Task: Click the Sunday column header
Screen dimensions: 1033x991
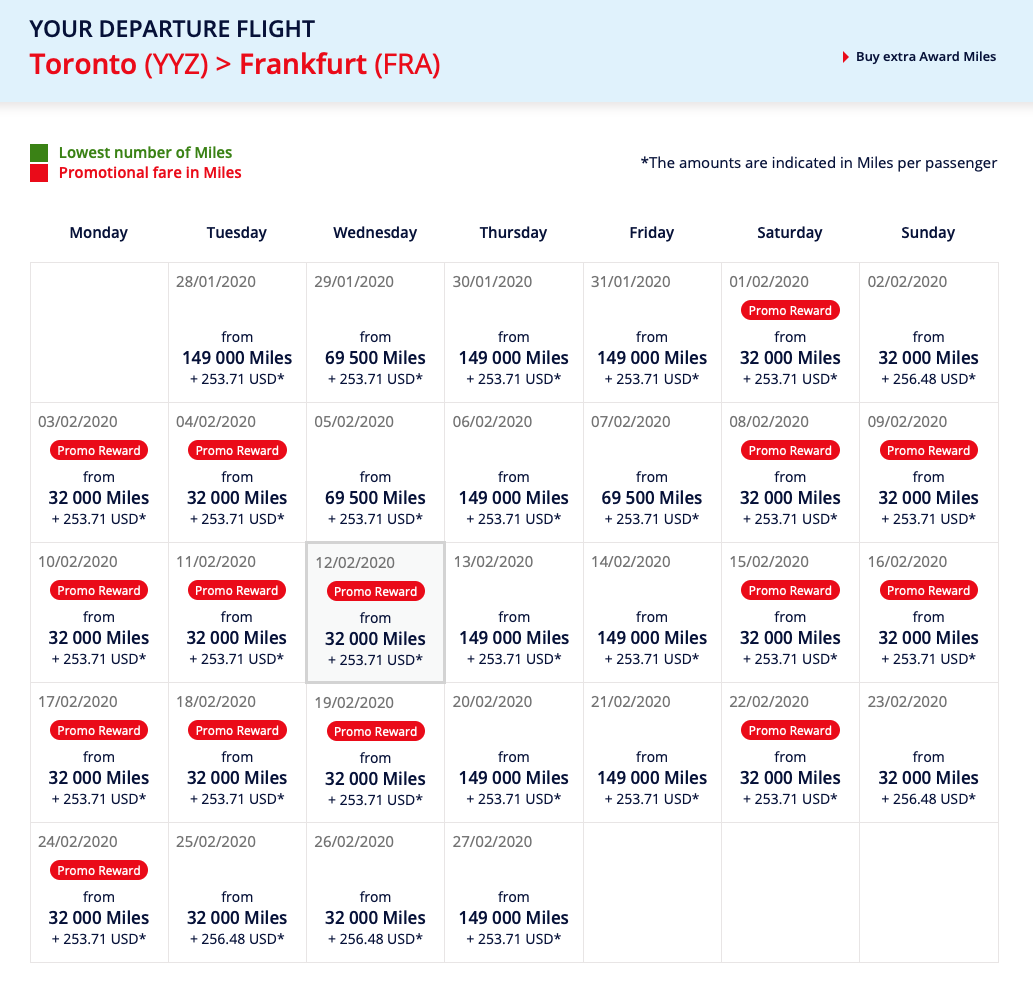Action: click(928, 232)
